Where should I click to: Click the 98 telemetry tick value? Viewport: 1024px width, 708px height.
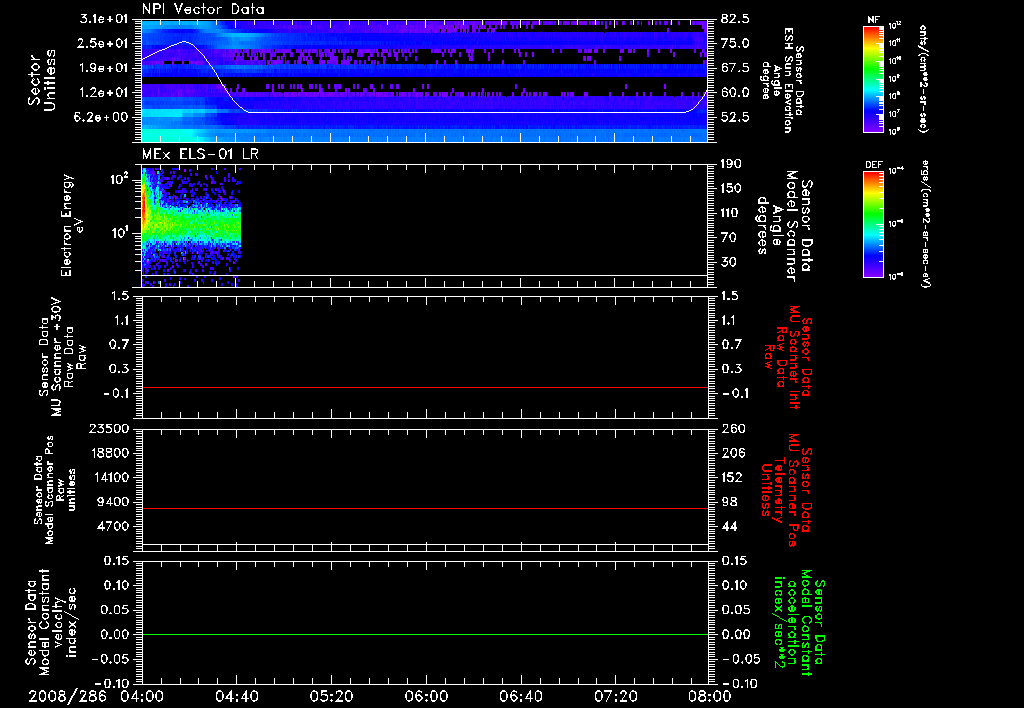point(728,502)
